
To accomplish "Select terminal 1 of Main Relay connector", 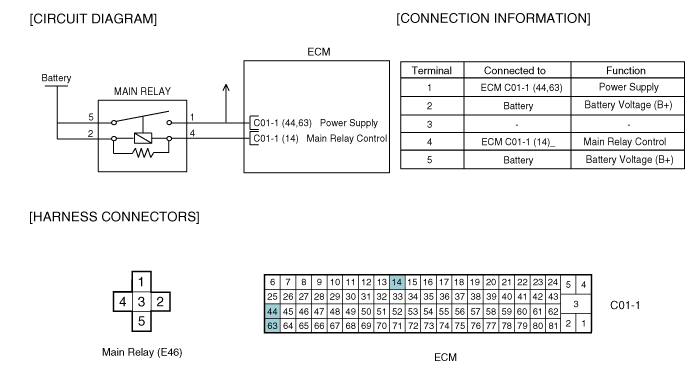I will click(142, 282).
